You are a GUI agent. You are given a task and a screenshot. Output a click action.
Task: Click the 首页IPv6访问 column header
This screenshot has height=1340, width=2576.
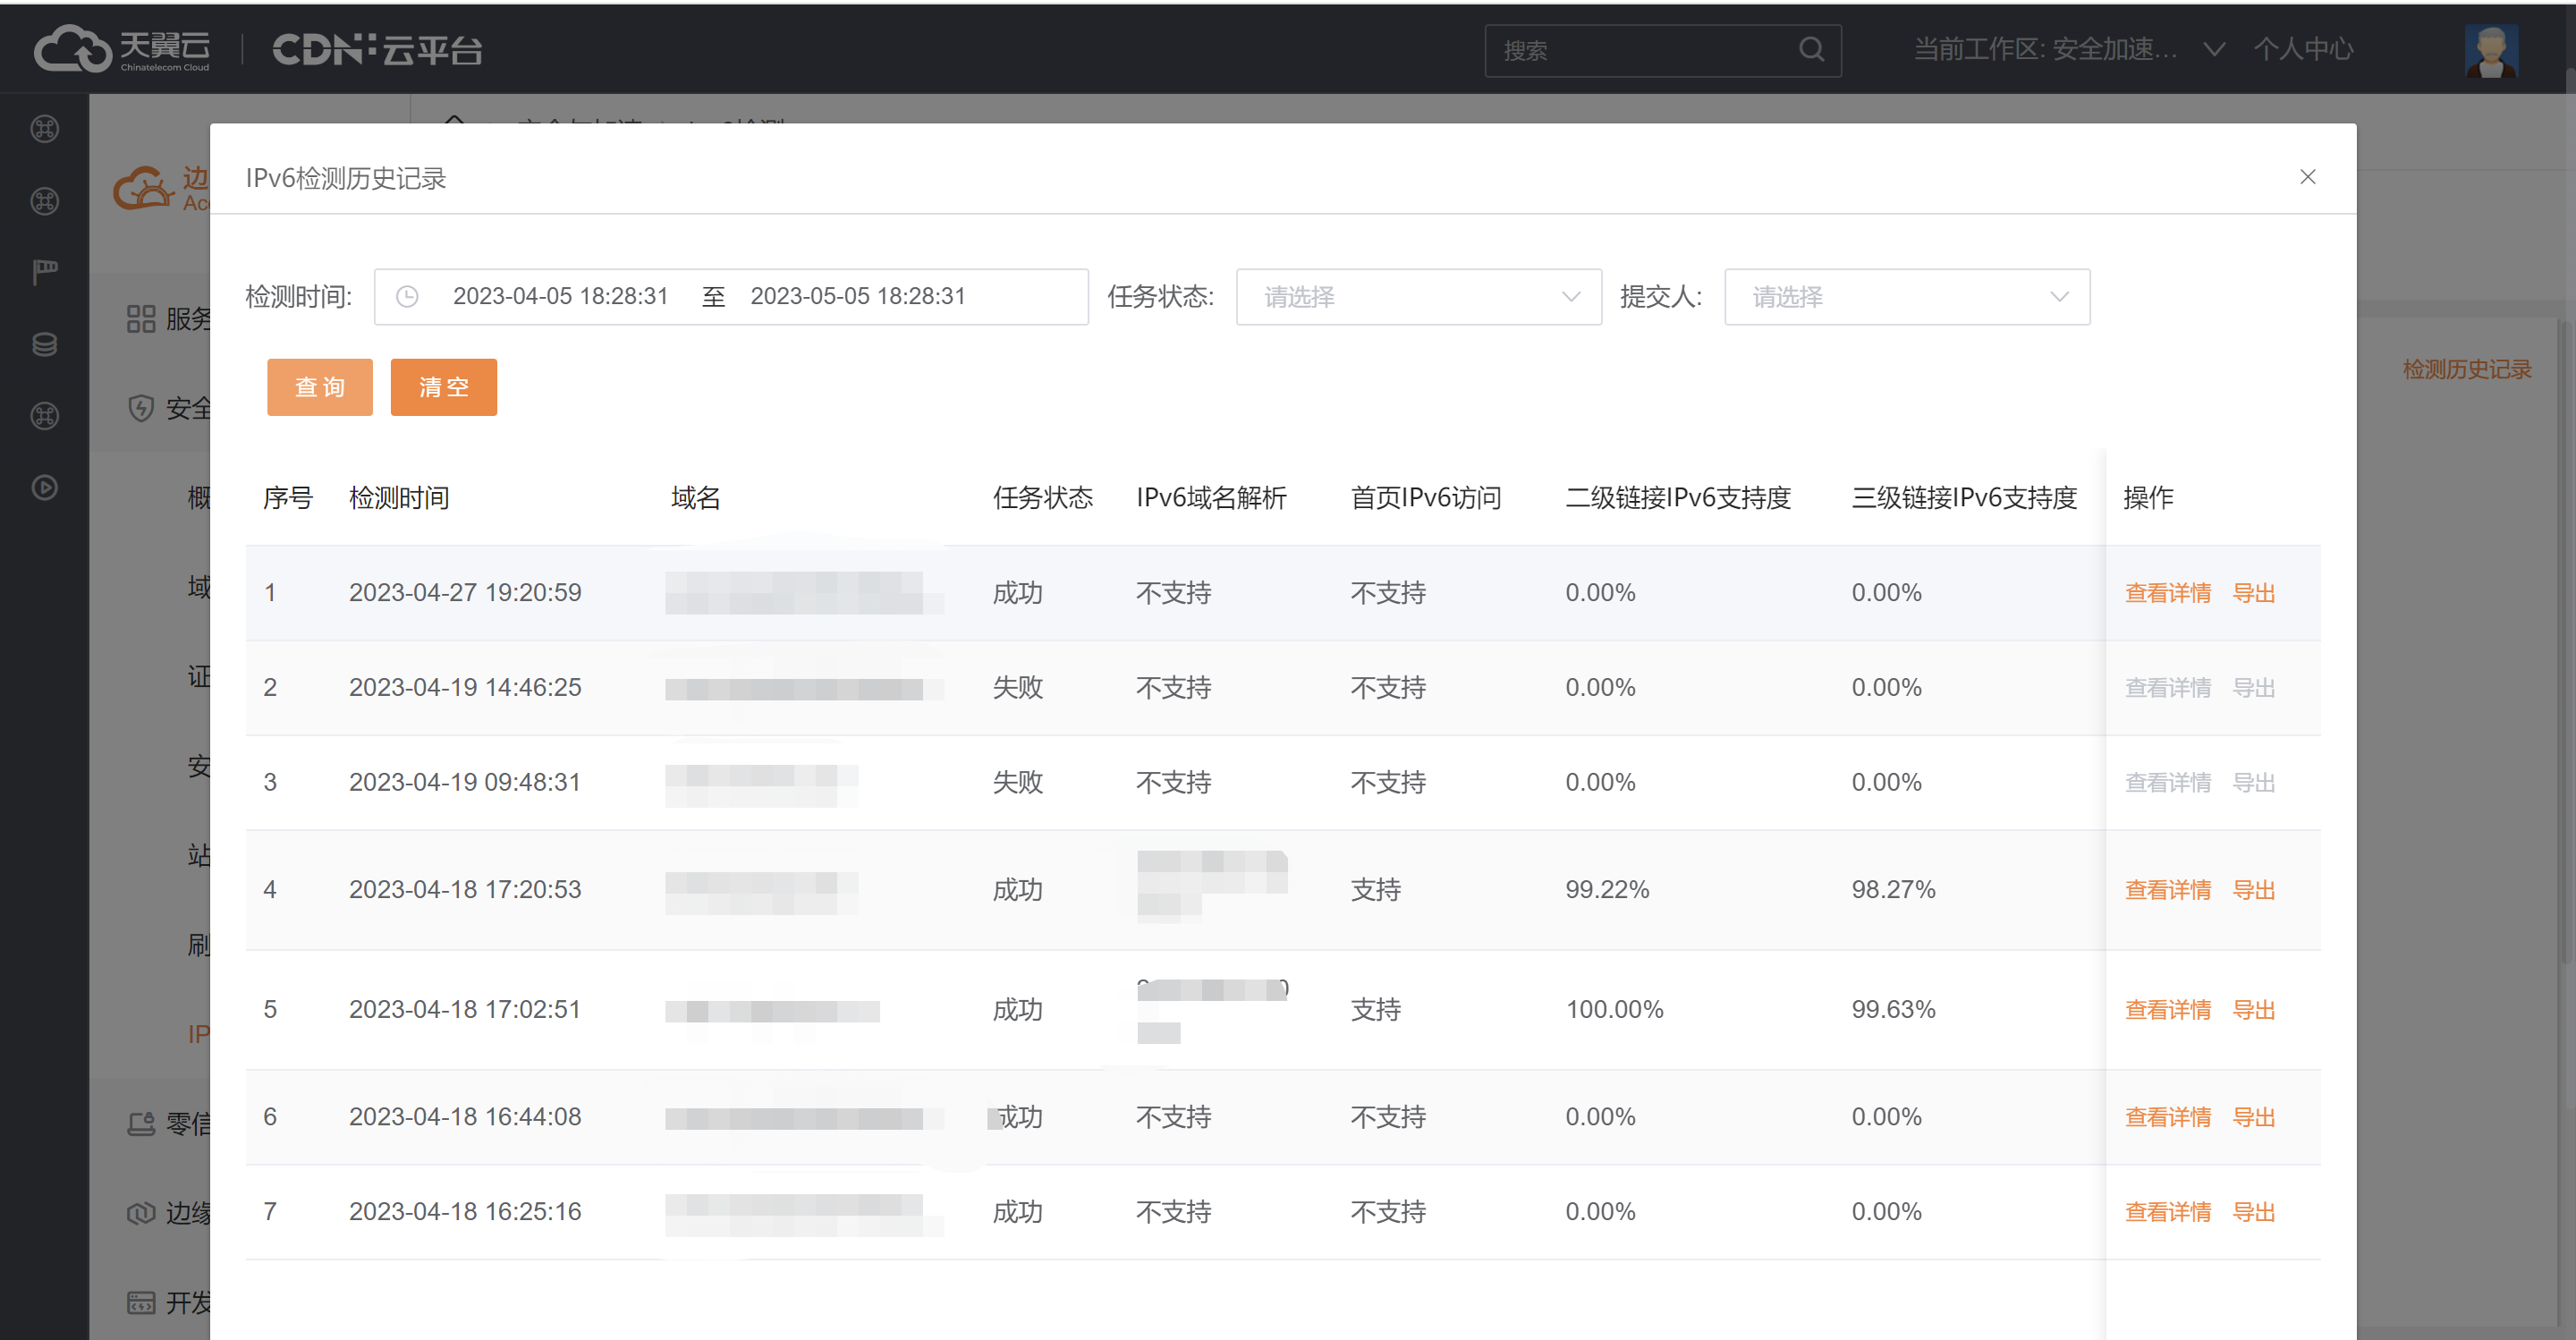click(x=1425, y=498)
